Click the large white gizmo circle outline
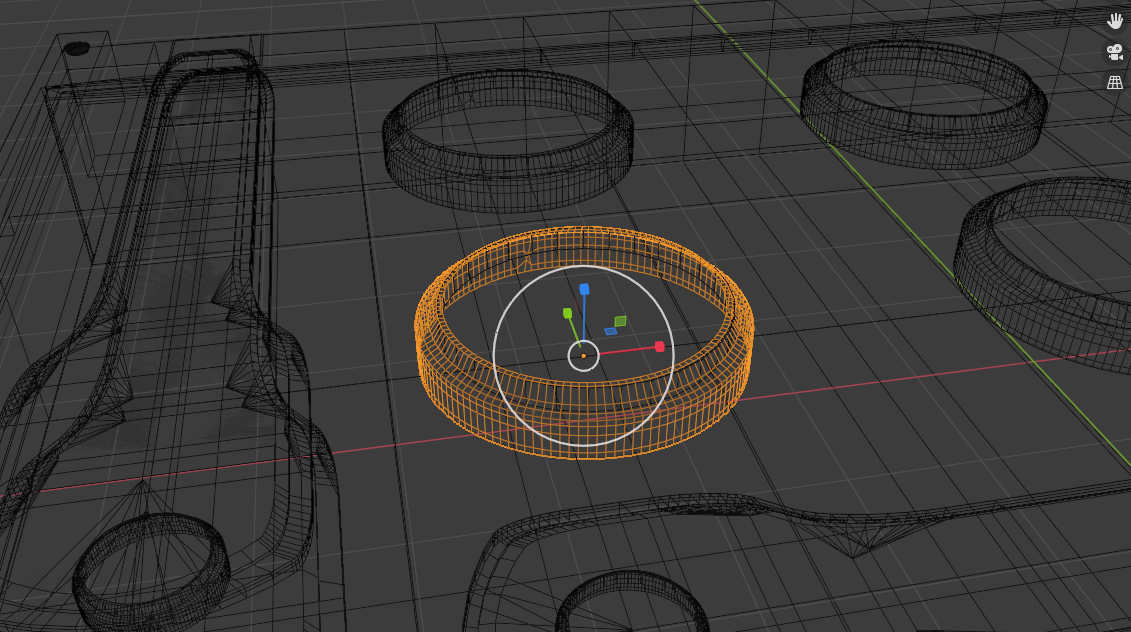This screenshot has height=632, width=1131. pos(495,355)
